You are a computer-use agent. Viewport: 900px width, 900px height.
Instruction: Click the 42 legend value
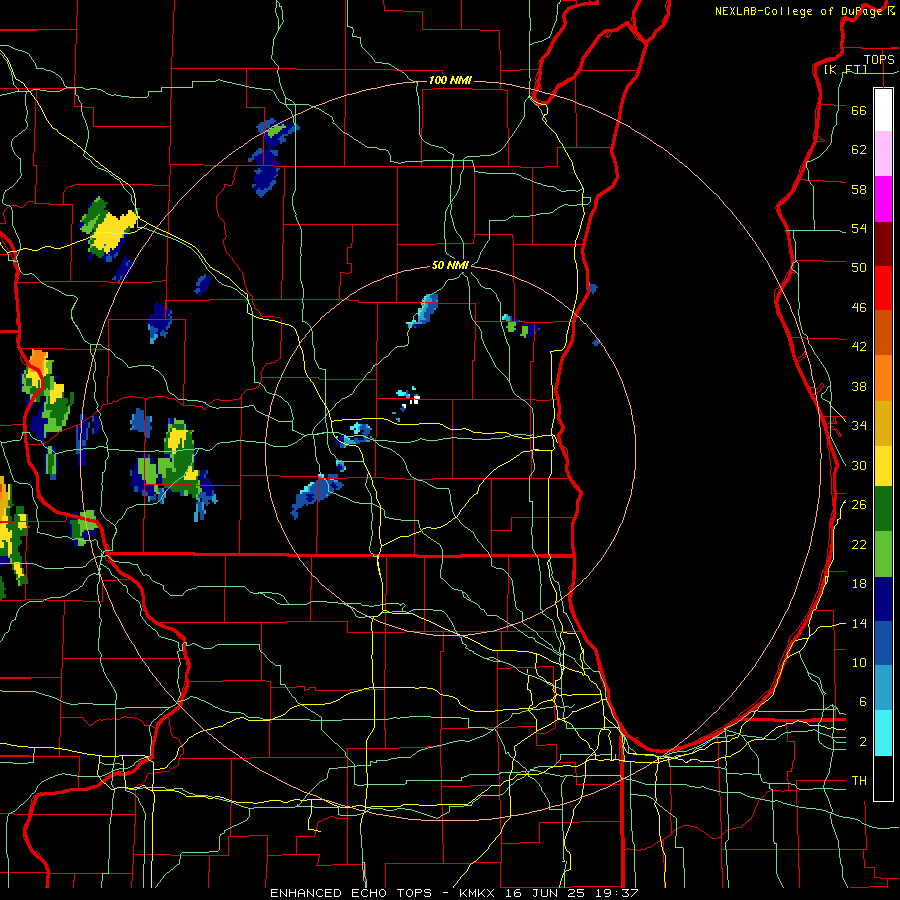859,347
